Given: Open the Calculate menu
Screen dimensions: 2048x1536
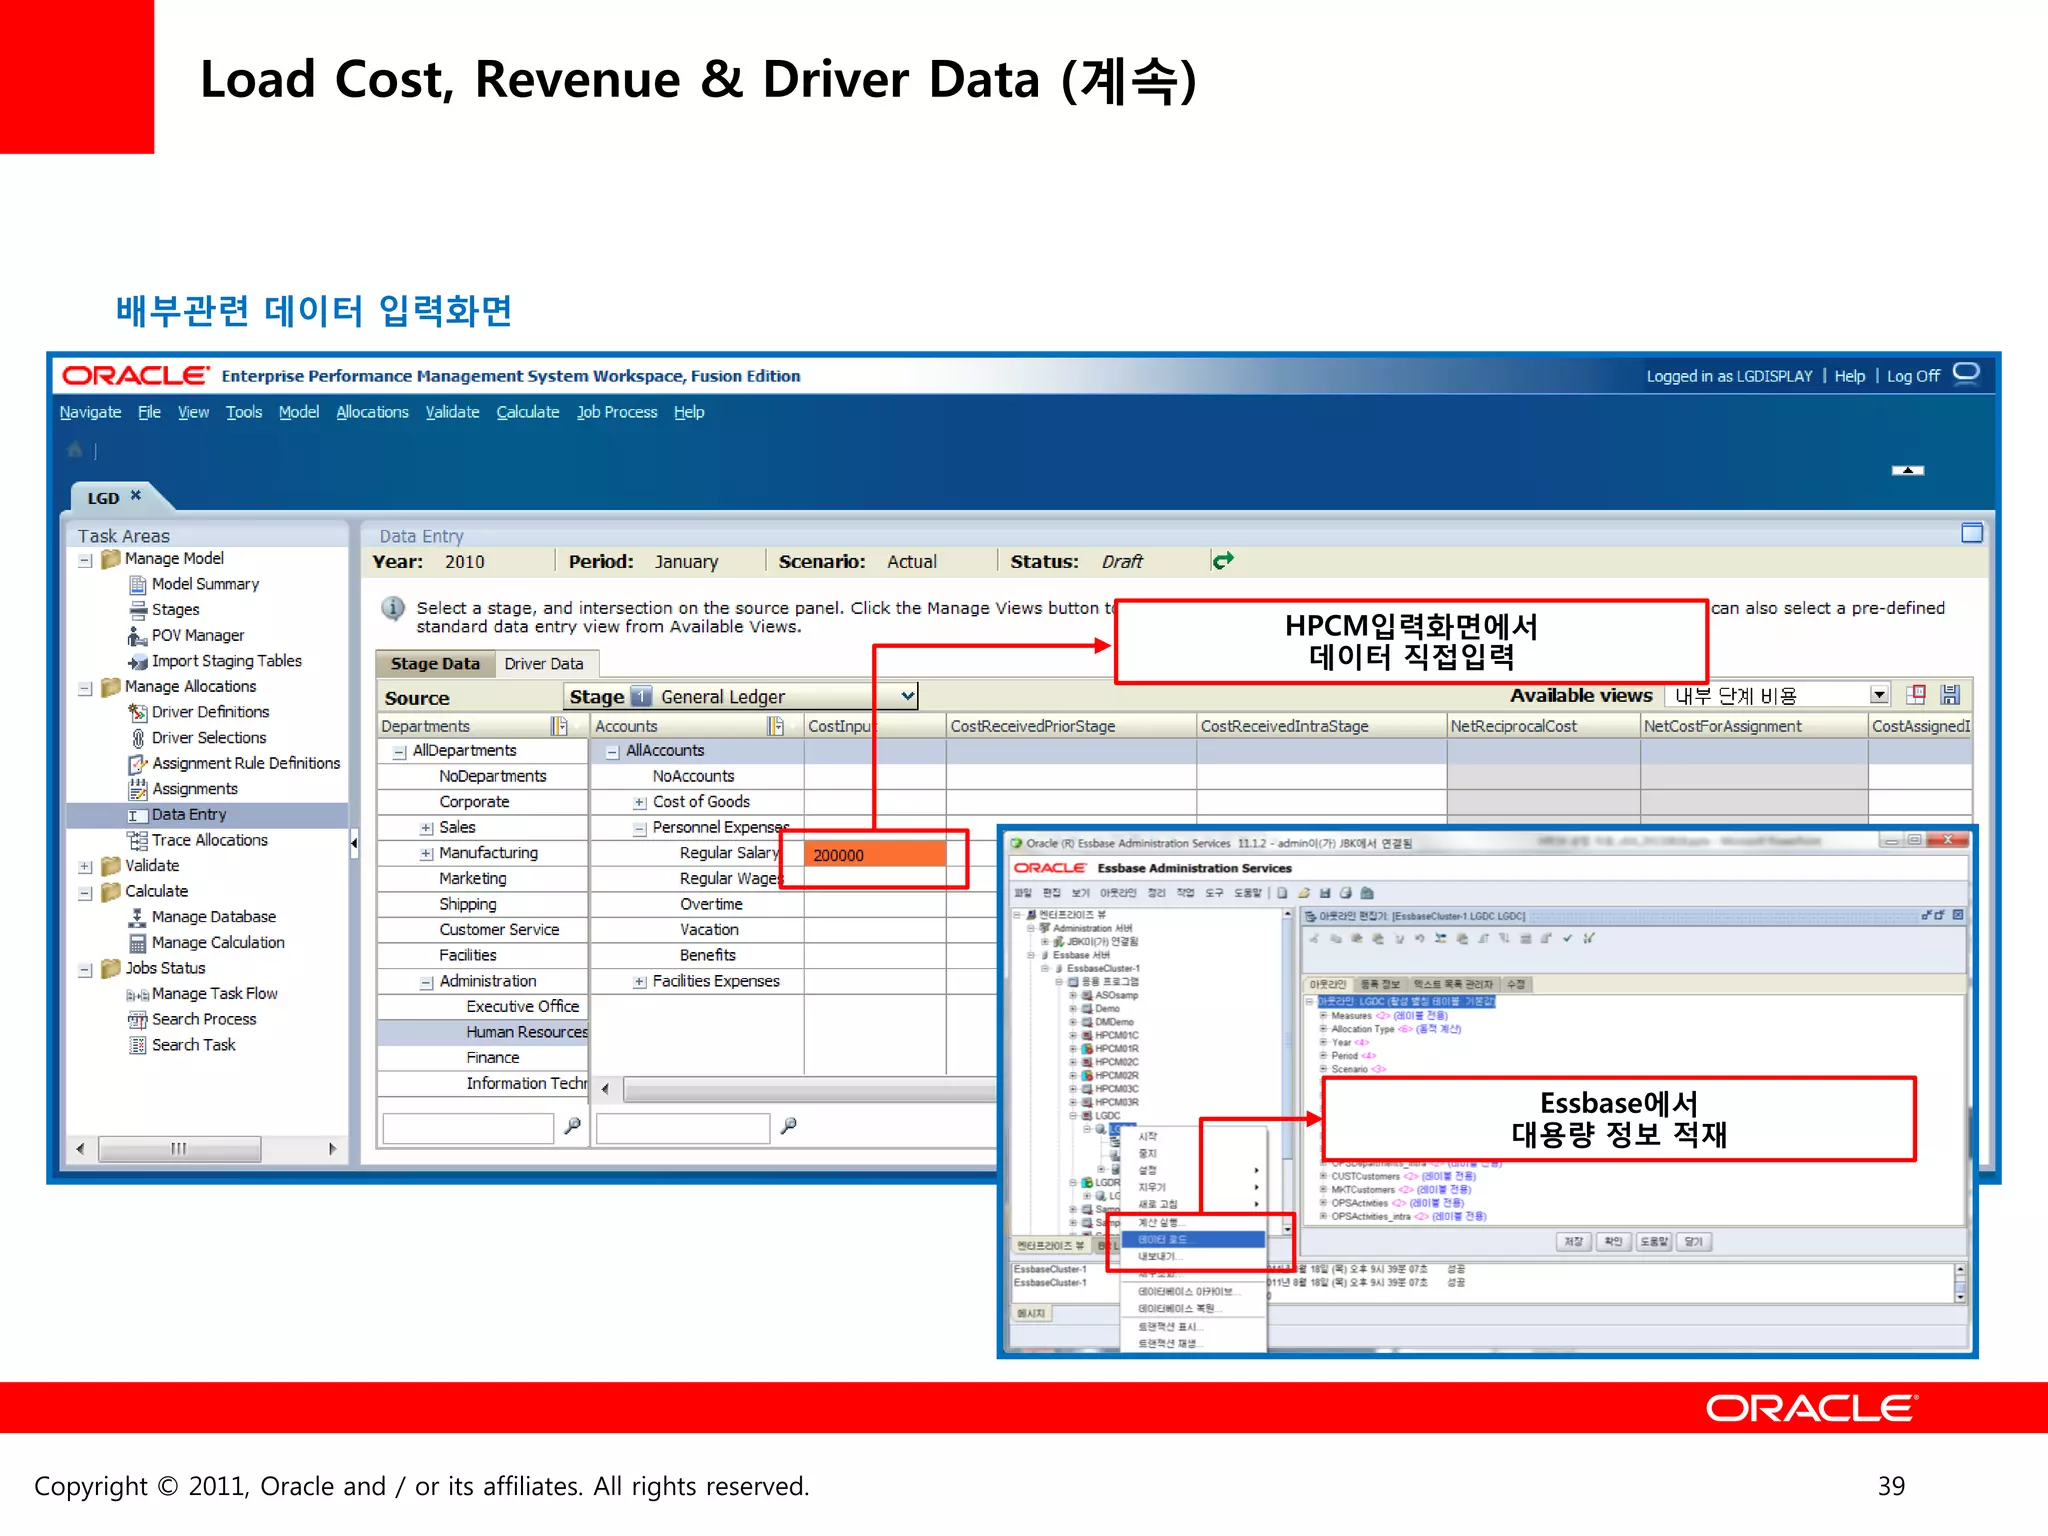Looking at the screenshot, I should point(528,412).
